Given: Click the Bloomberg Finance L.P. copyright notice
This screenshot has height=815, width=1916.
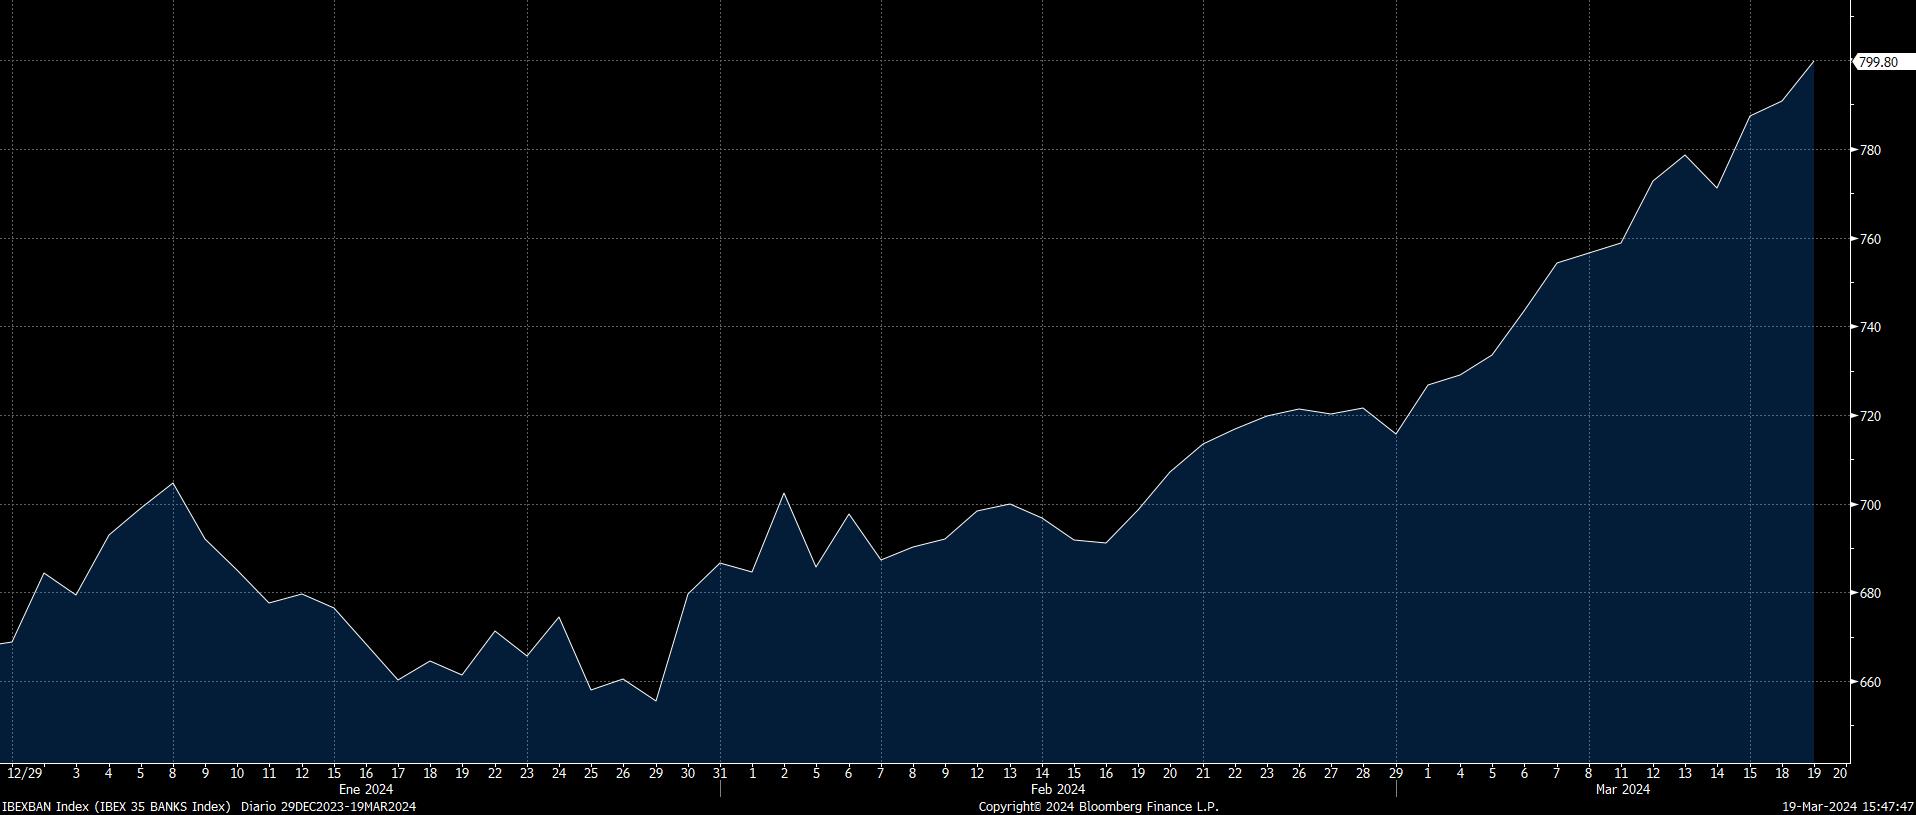Looking at the screenshot, I should (x=1098, y=806).
